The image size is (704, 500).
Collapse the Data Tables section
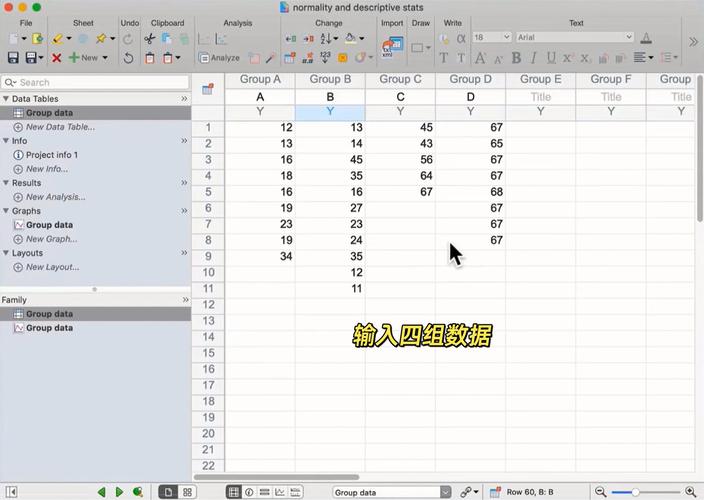[184, 99]
